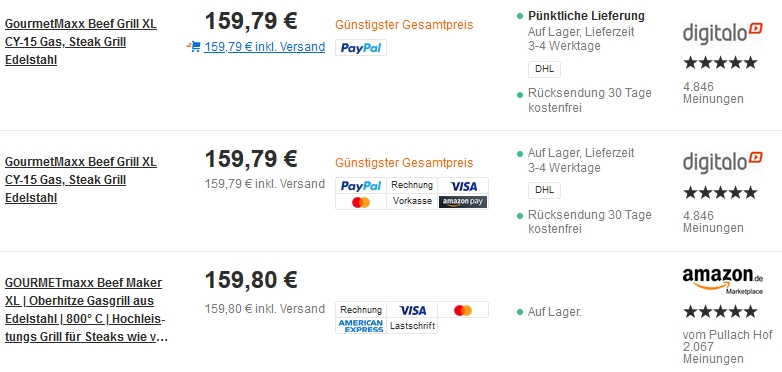Click the second offer's GourmetMaxx Beef Grill title

81,180
